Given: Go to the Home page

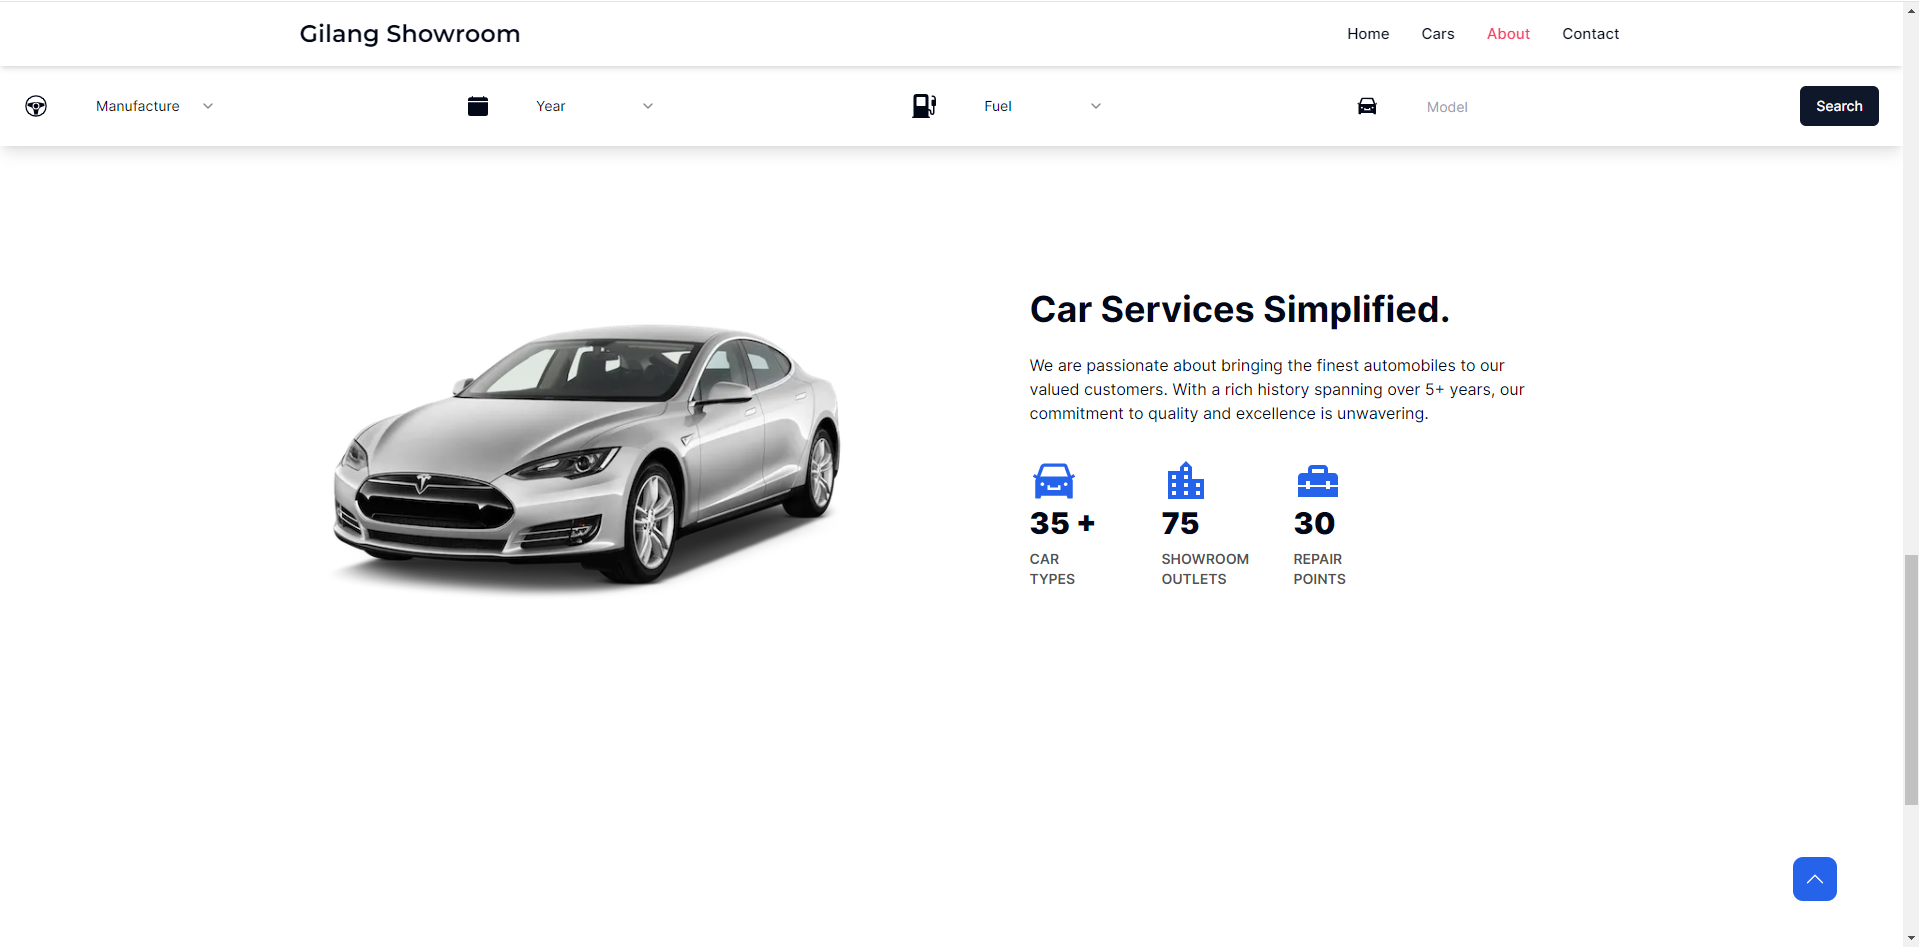Looking at the screenshot, I should 1367,34.
